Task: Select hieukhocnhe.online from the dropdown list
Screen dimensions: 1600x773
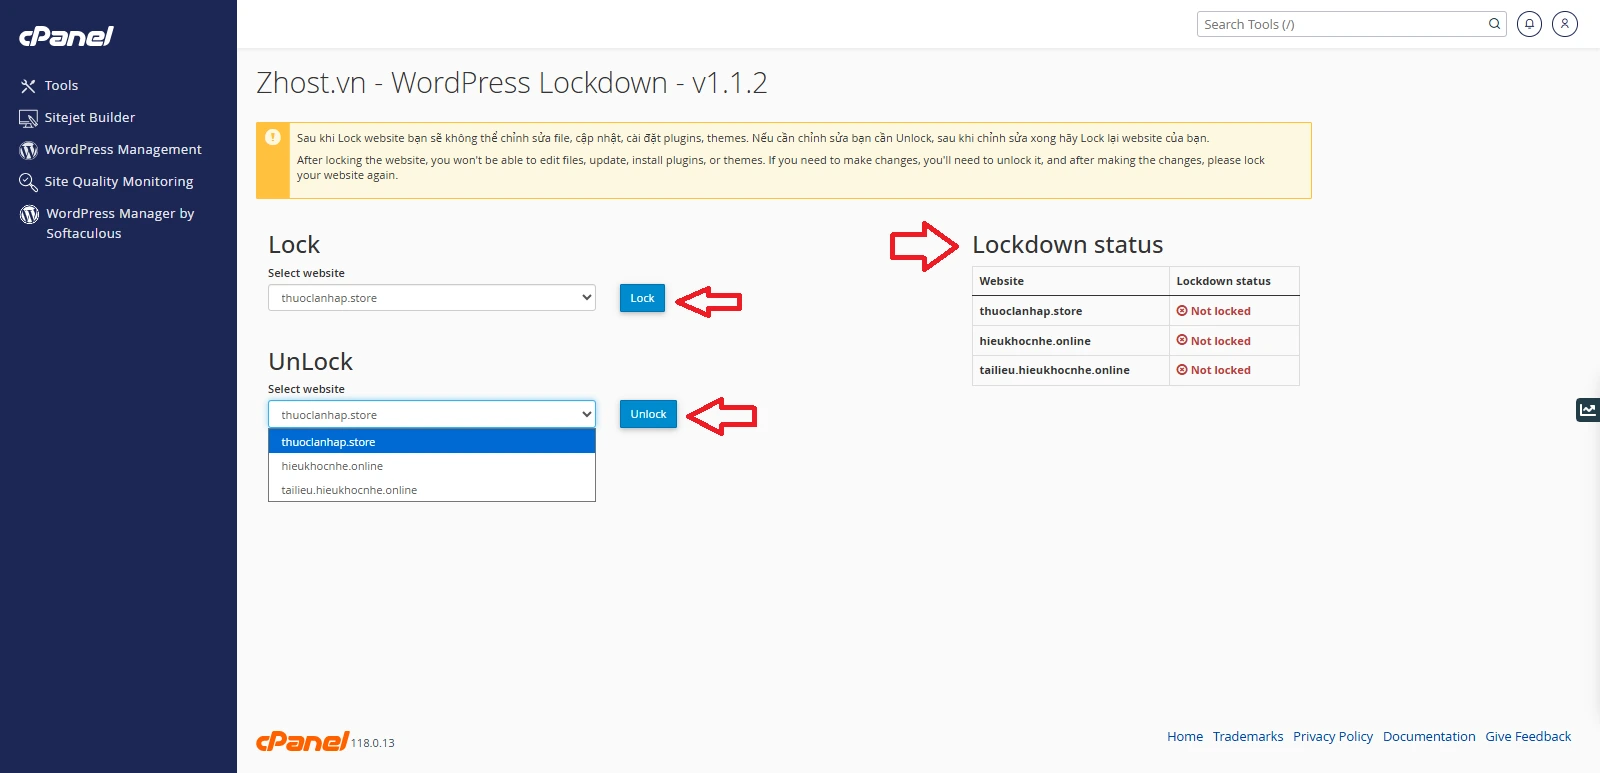Action: pos(332,466)
